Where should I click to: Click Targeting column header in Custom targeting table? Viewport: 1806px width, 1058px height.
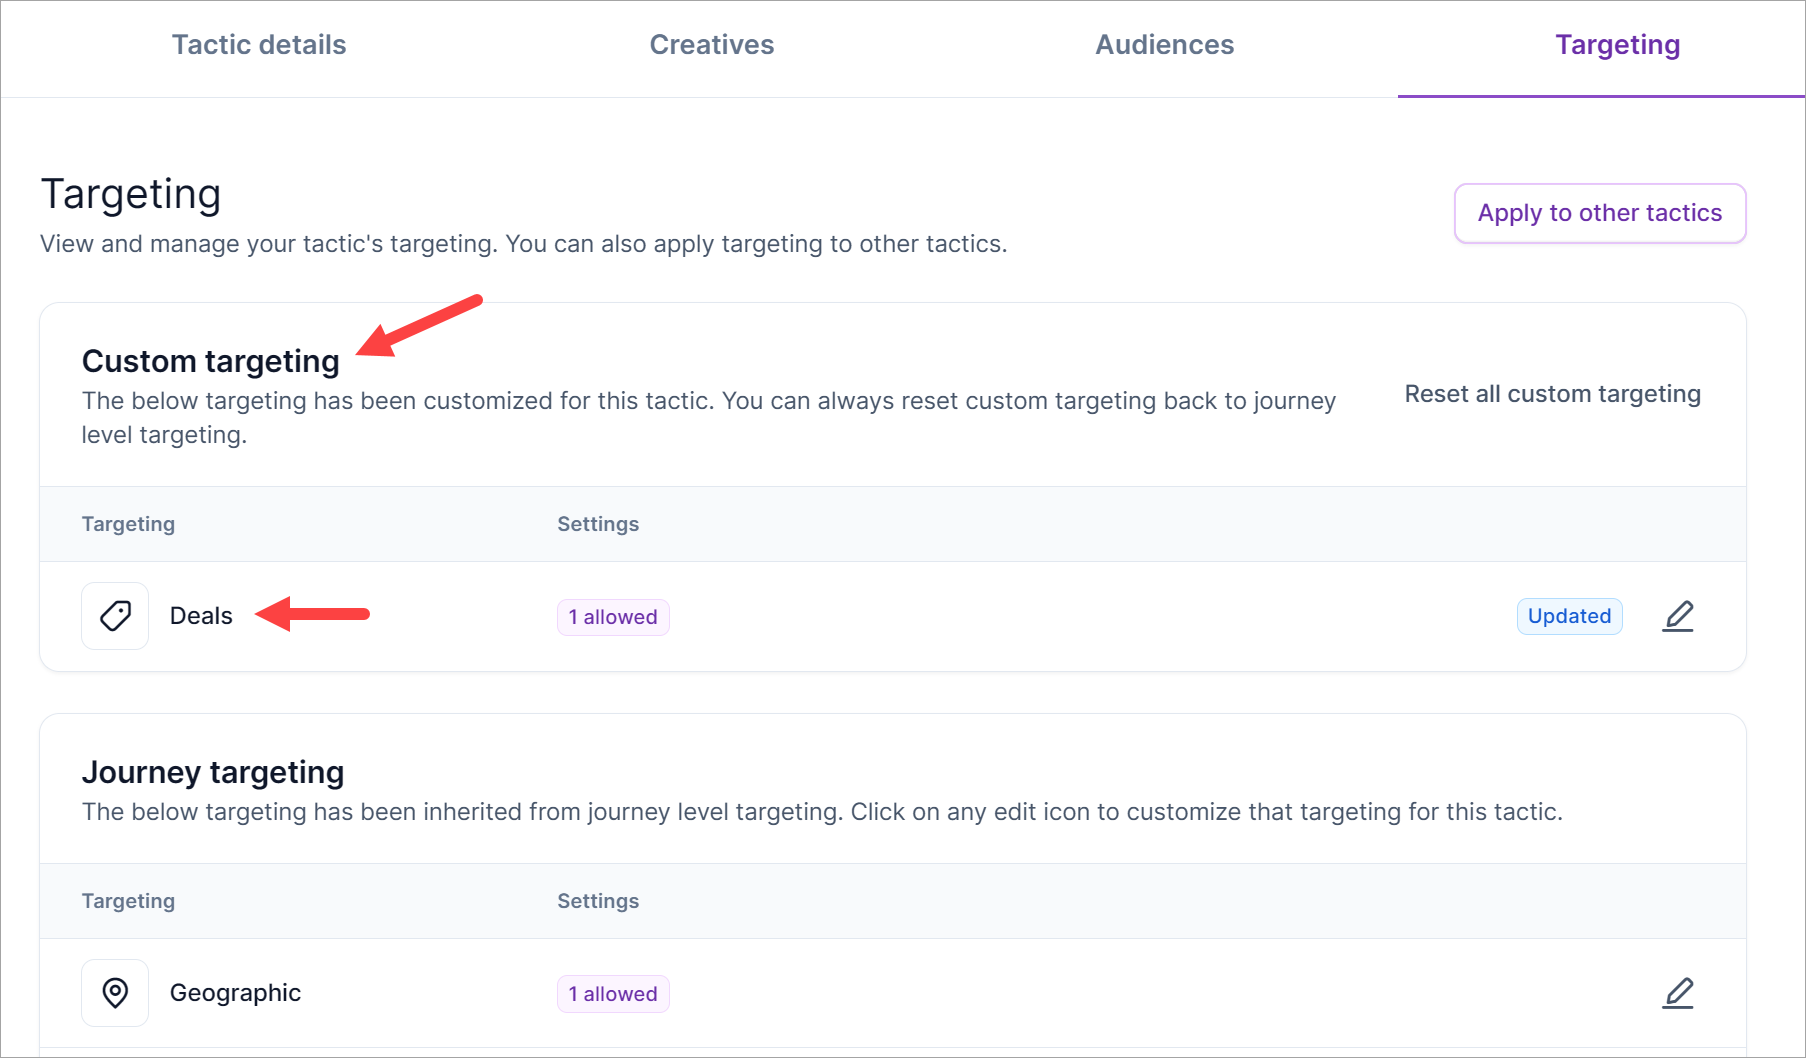(x=128, y=524)
